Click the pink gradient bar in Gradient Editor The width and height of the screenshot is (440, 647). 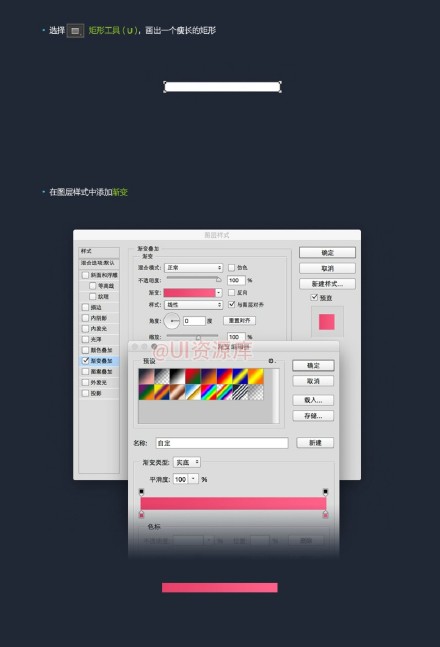click(x=233, y=503)
